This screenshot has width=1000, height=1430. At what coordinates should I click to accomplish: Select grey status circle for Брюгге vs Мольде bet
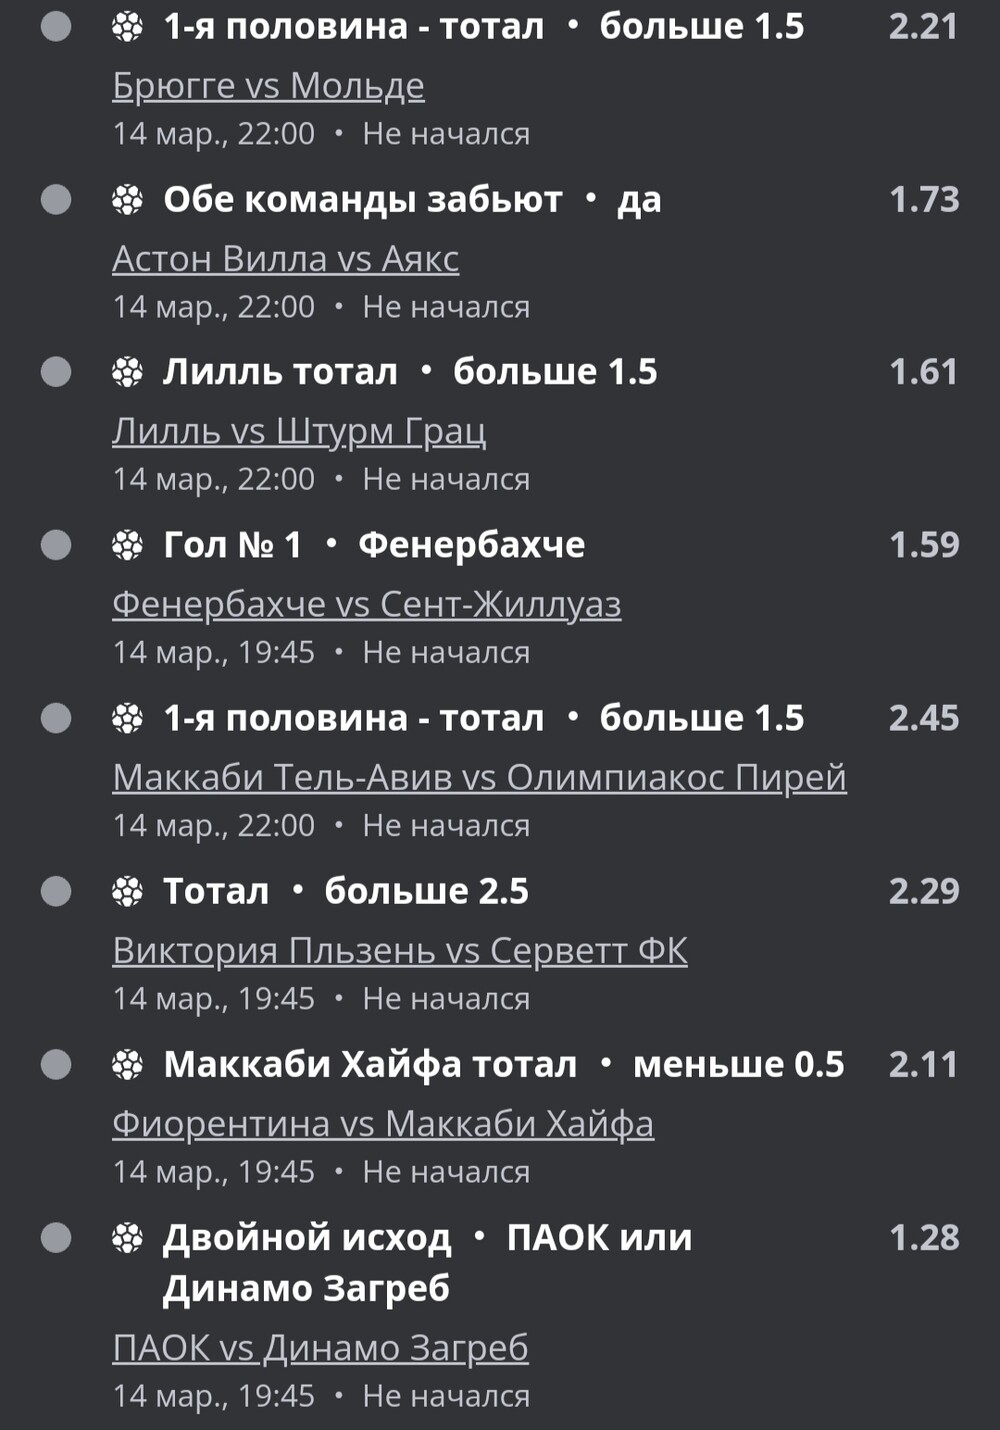tap(56, 26)
